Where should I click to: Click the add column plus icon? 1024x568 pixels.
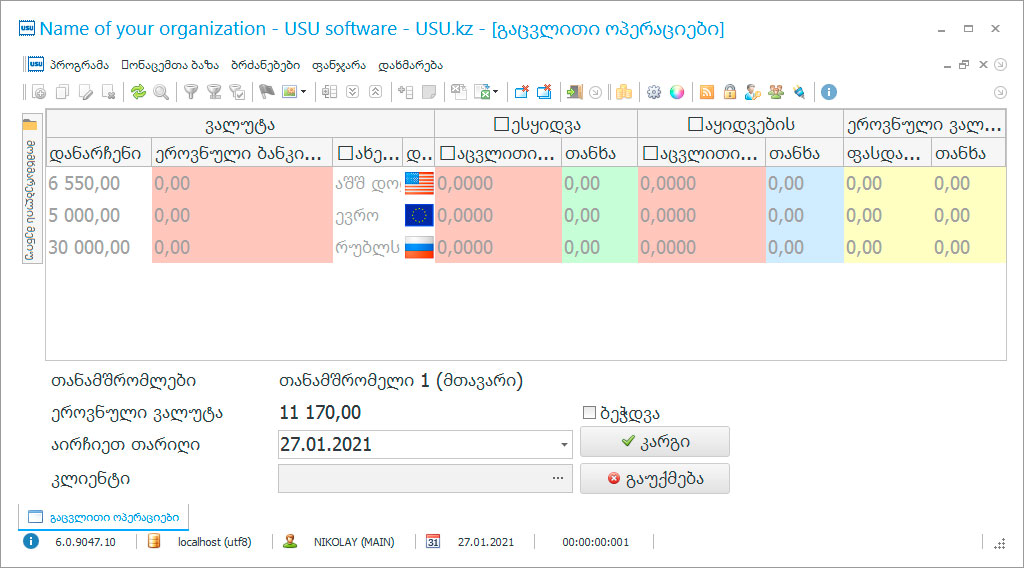pos(405,92)
